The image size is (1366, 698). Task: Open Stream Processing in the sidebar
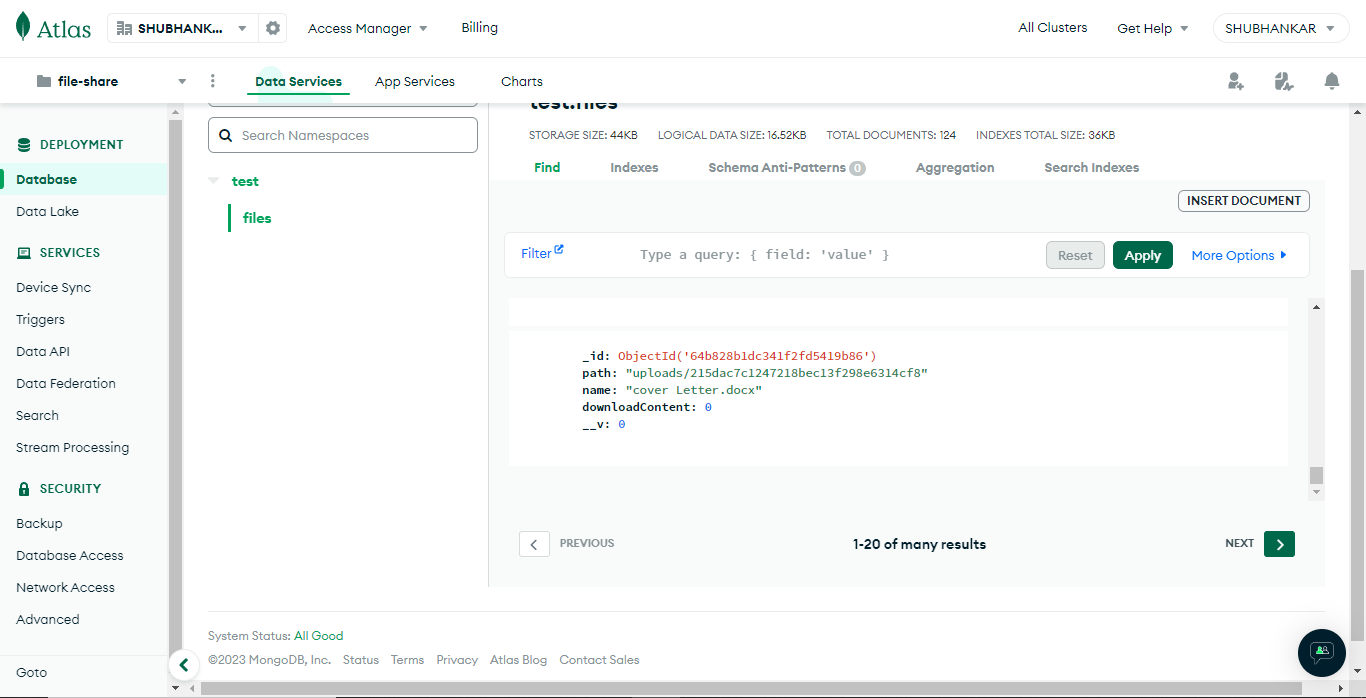[72, 448]
